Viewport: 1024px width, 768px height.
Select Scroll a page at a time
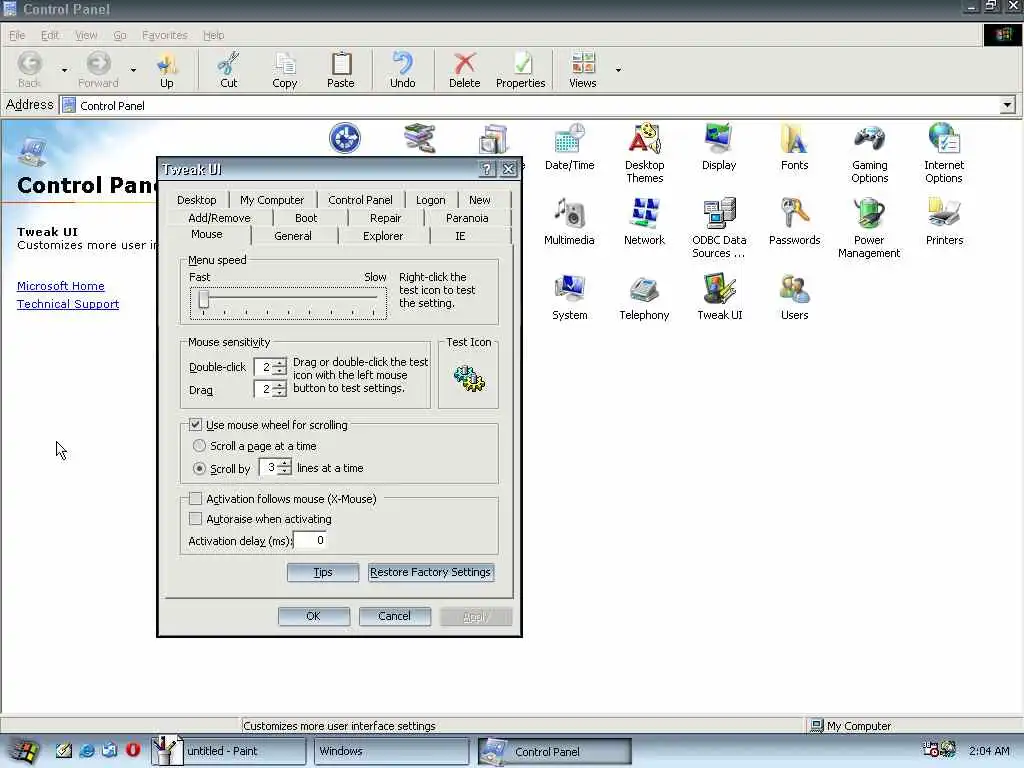click(199, 445)
